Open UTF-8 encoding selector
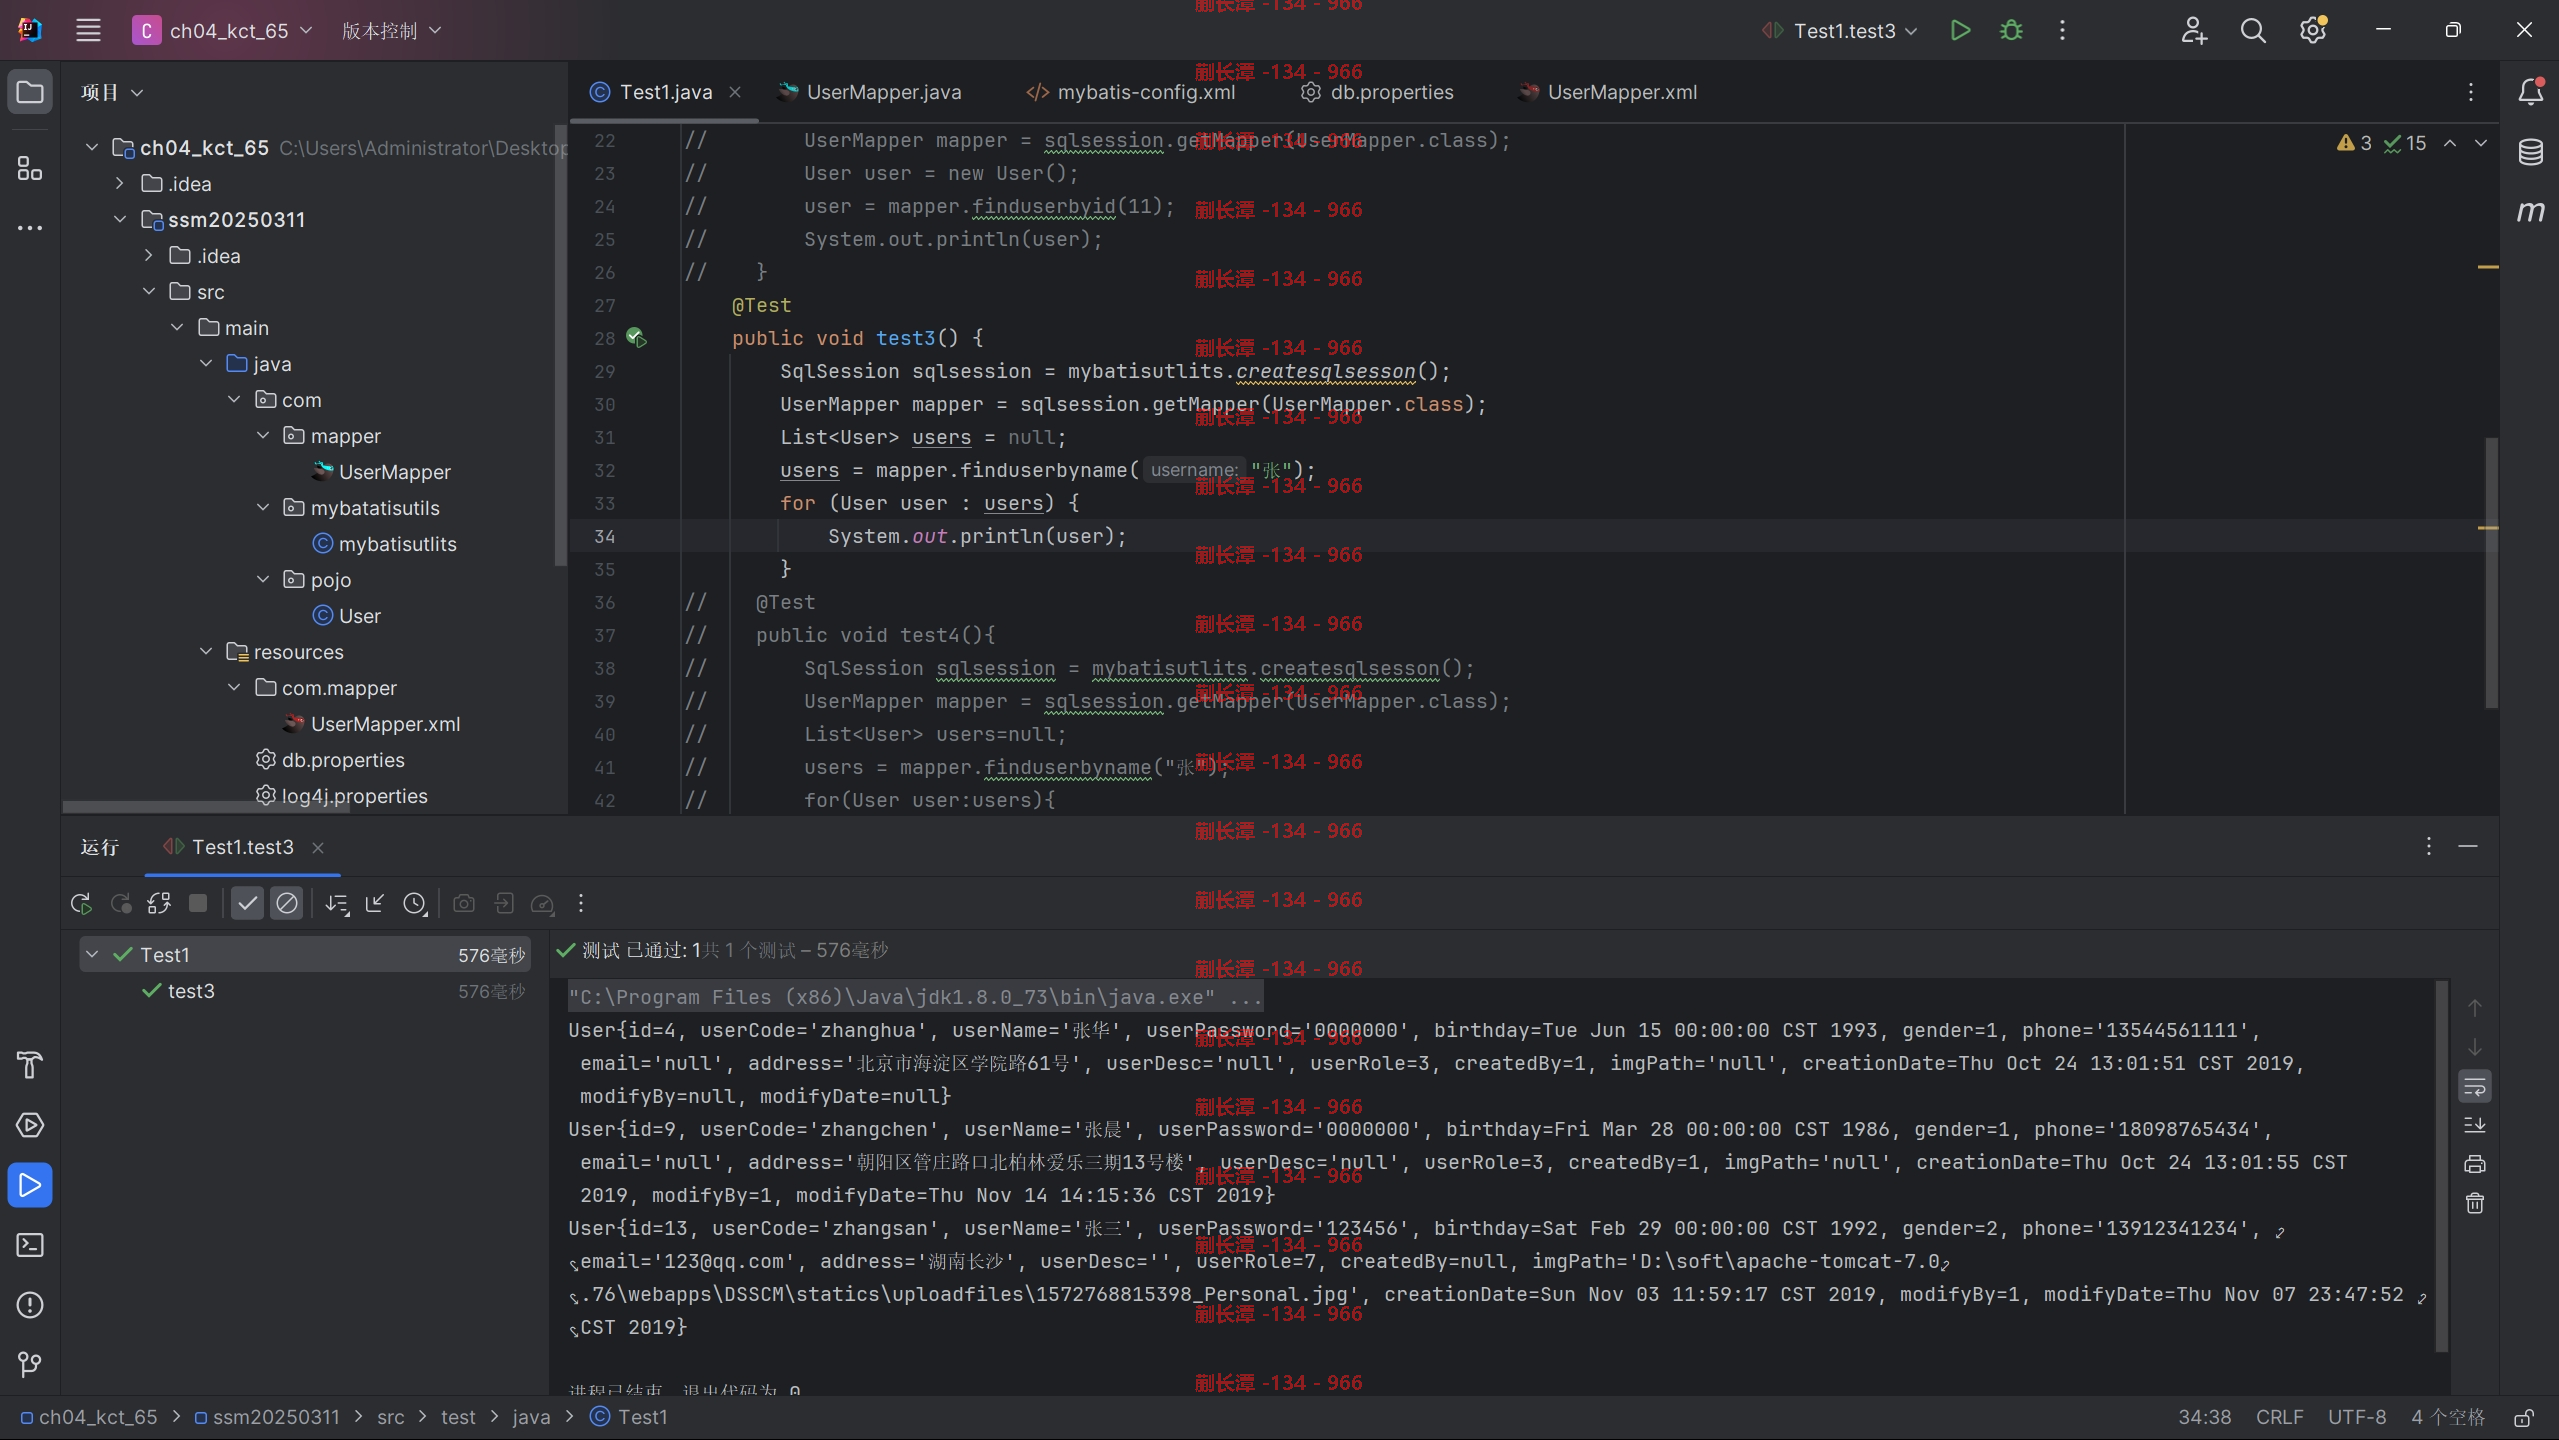Screen dimensions: 2559x1440 point(2356,1417)
